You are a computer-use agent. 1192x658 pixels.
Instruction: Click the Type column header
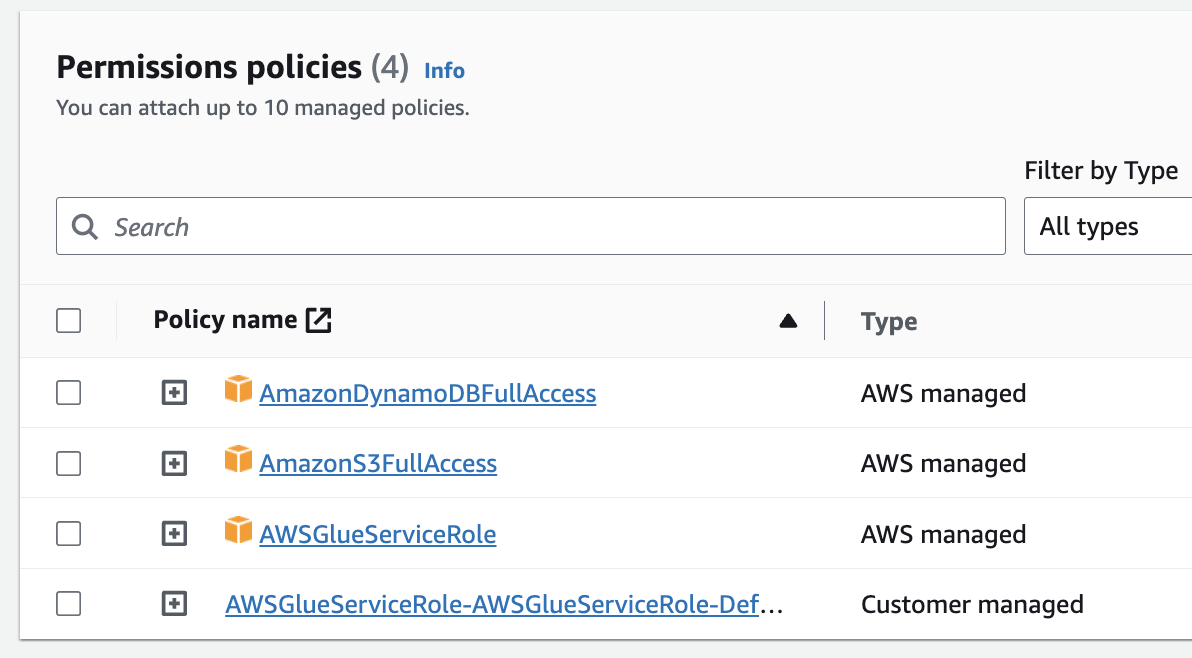[889, 320]
